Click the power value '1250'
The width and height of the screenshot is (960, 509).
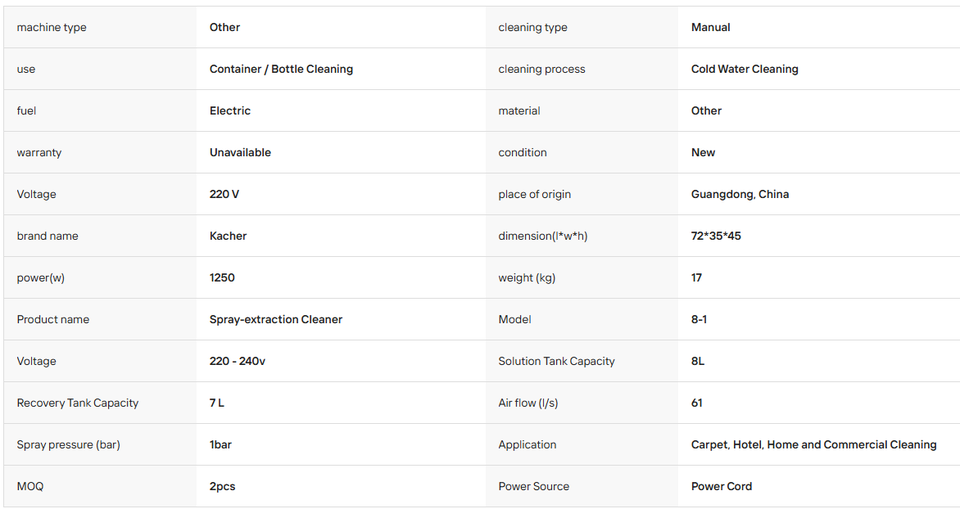(x=222, y=277)
